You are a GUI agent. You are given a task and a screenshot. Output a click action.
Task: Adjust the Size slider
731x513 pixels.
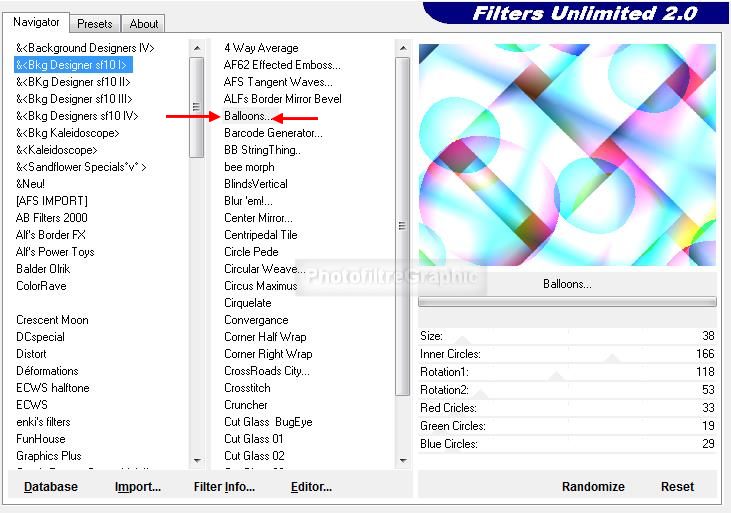click(567, 336)
